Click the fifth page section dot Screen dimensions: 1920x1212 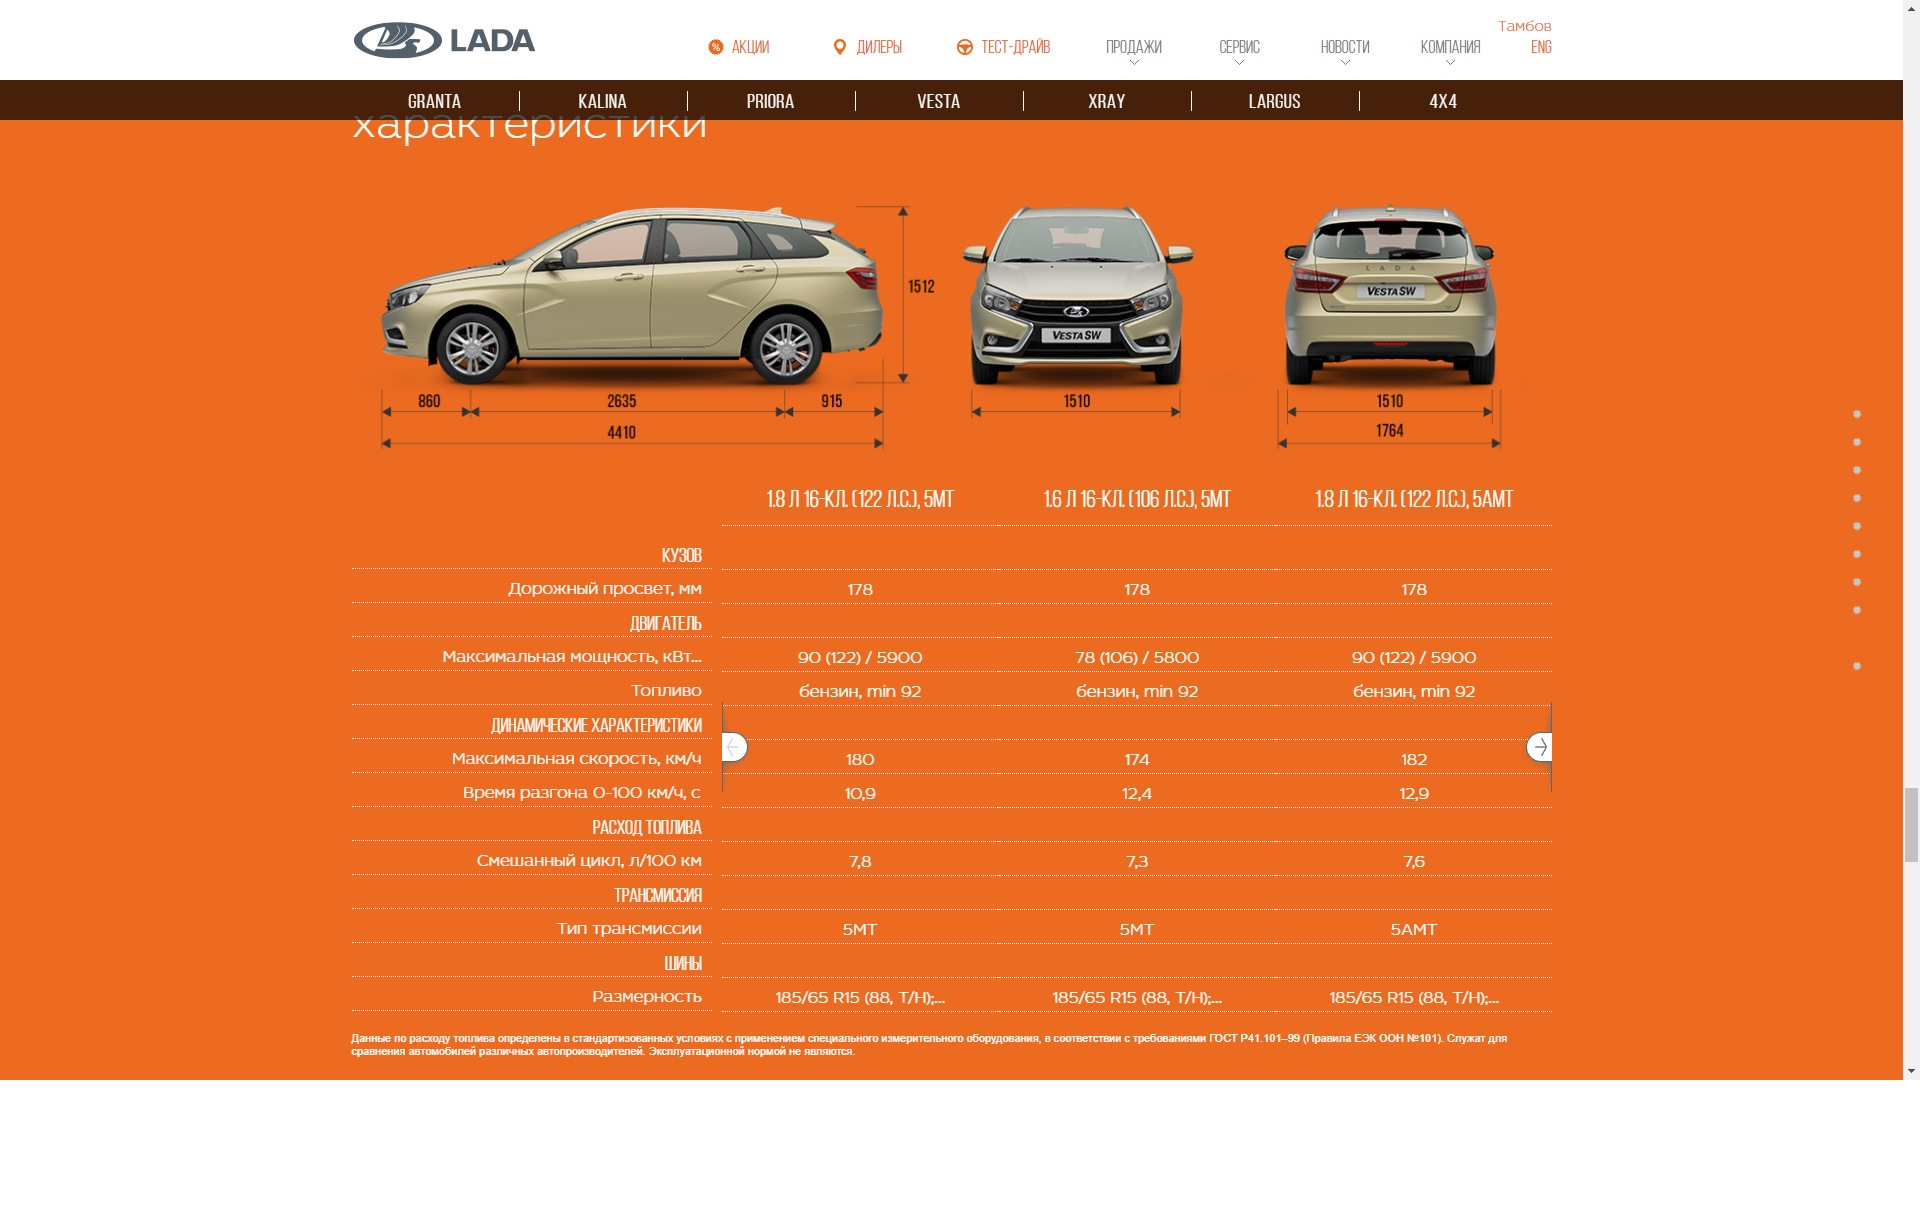1857,526
